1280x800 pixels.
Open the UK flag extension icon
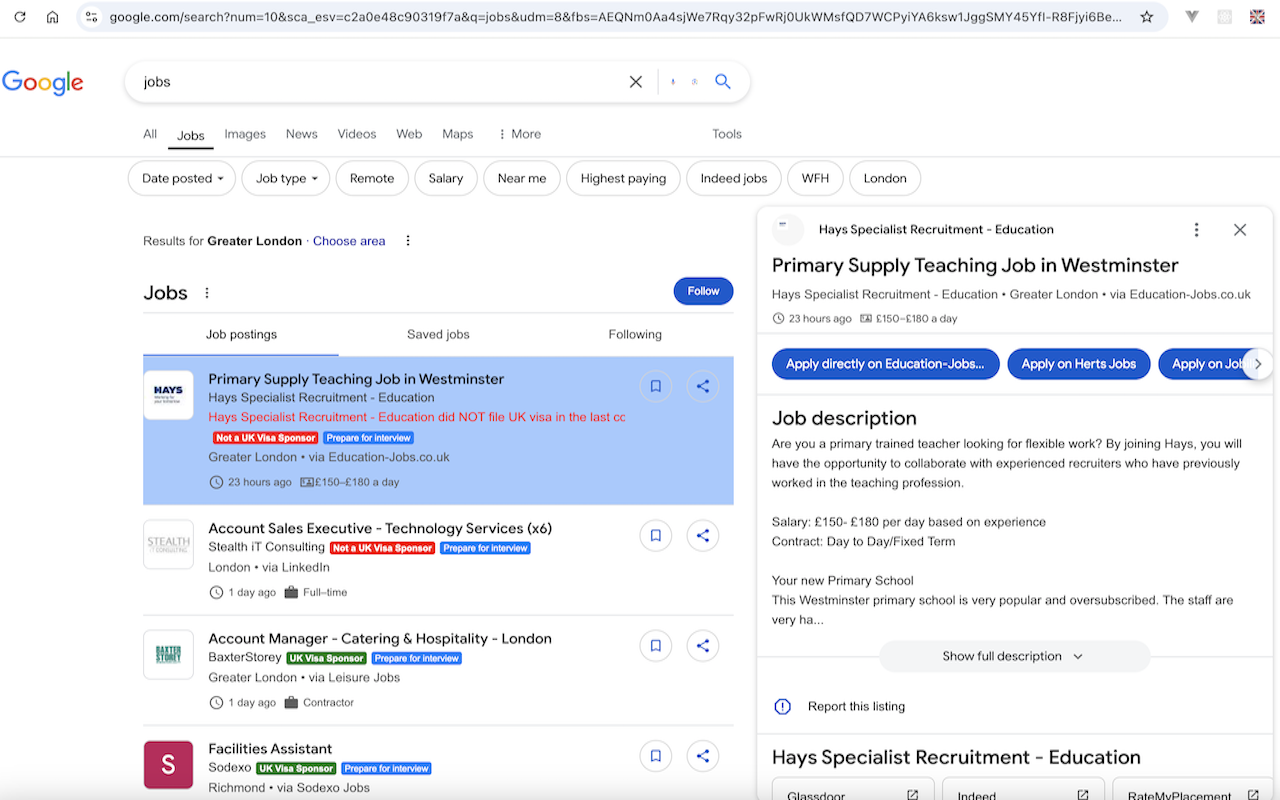[x=1257, y=17]
